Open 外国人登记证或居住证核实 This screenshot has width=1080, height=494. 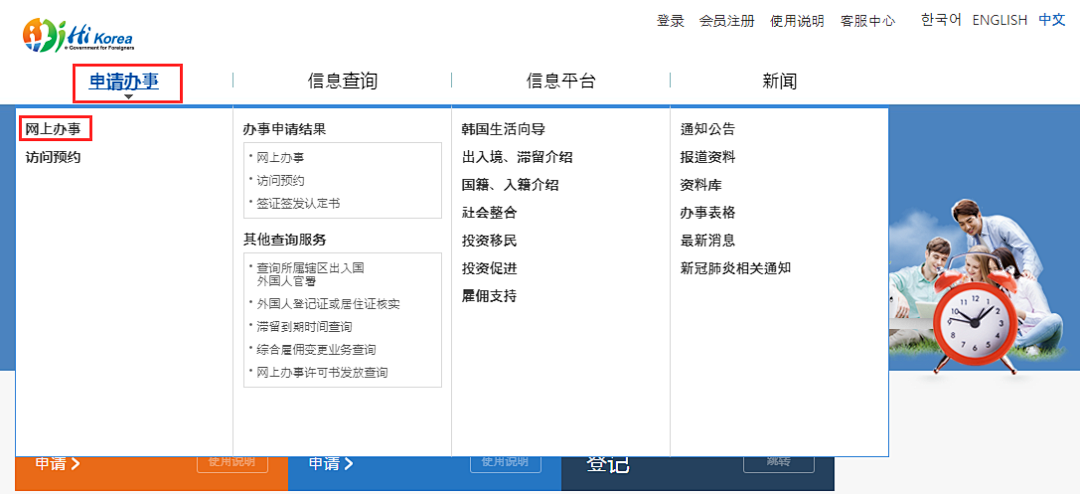[328, 304]
